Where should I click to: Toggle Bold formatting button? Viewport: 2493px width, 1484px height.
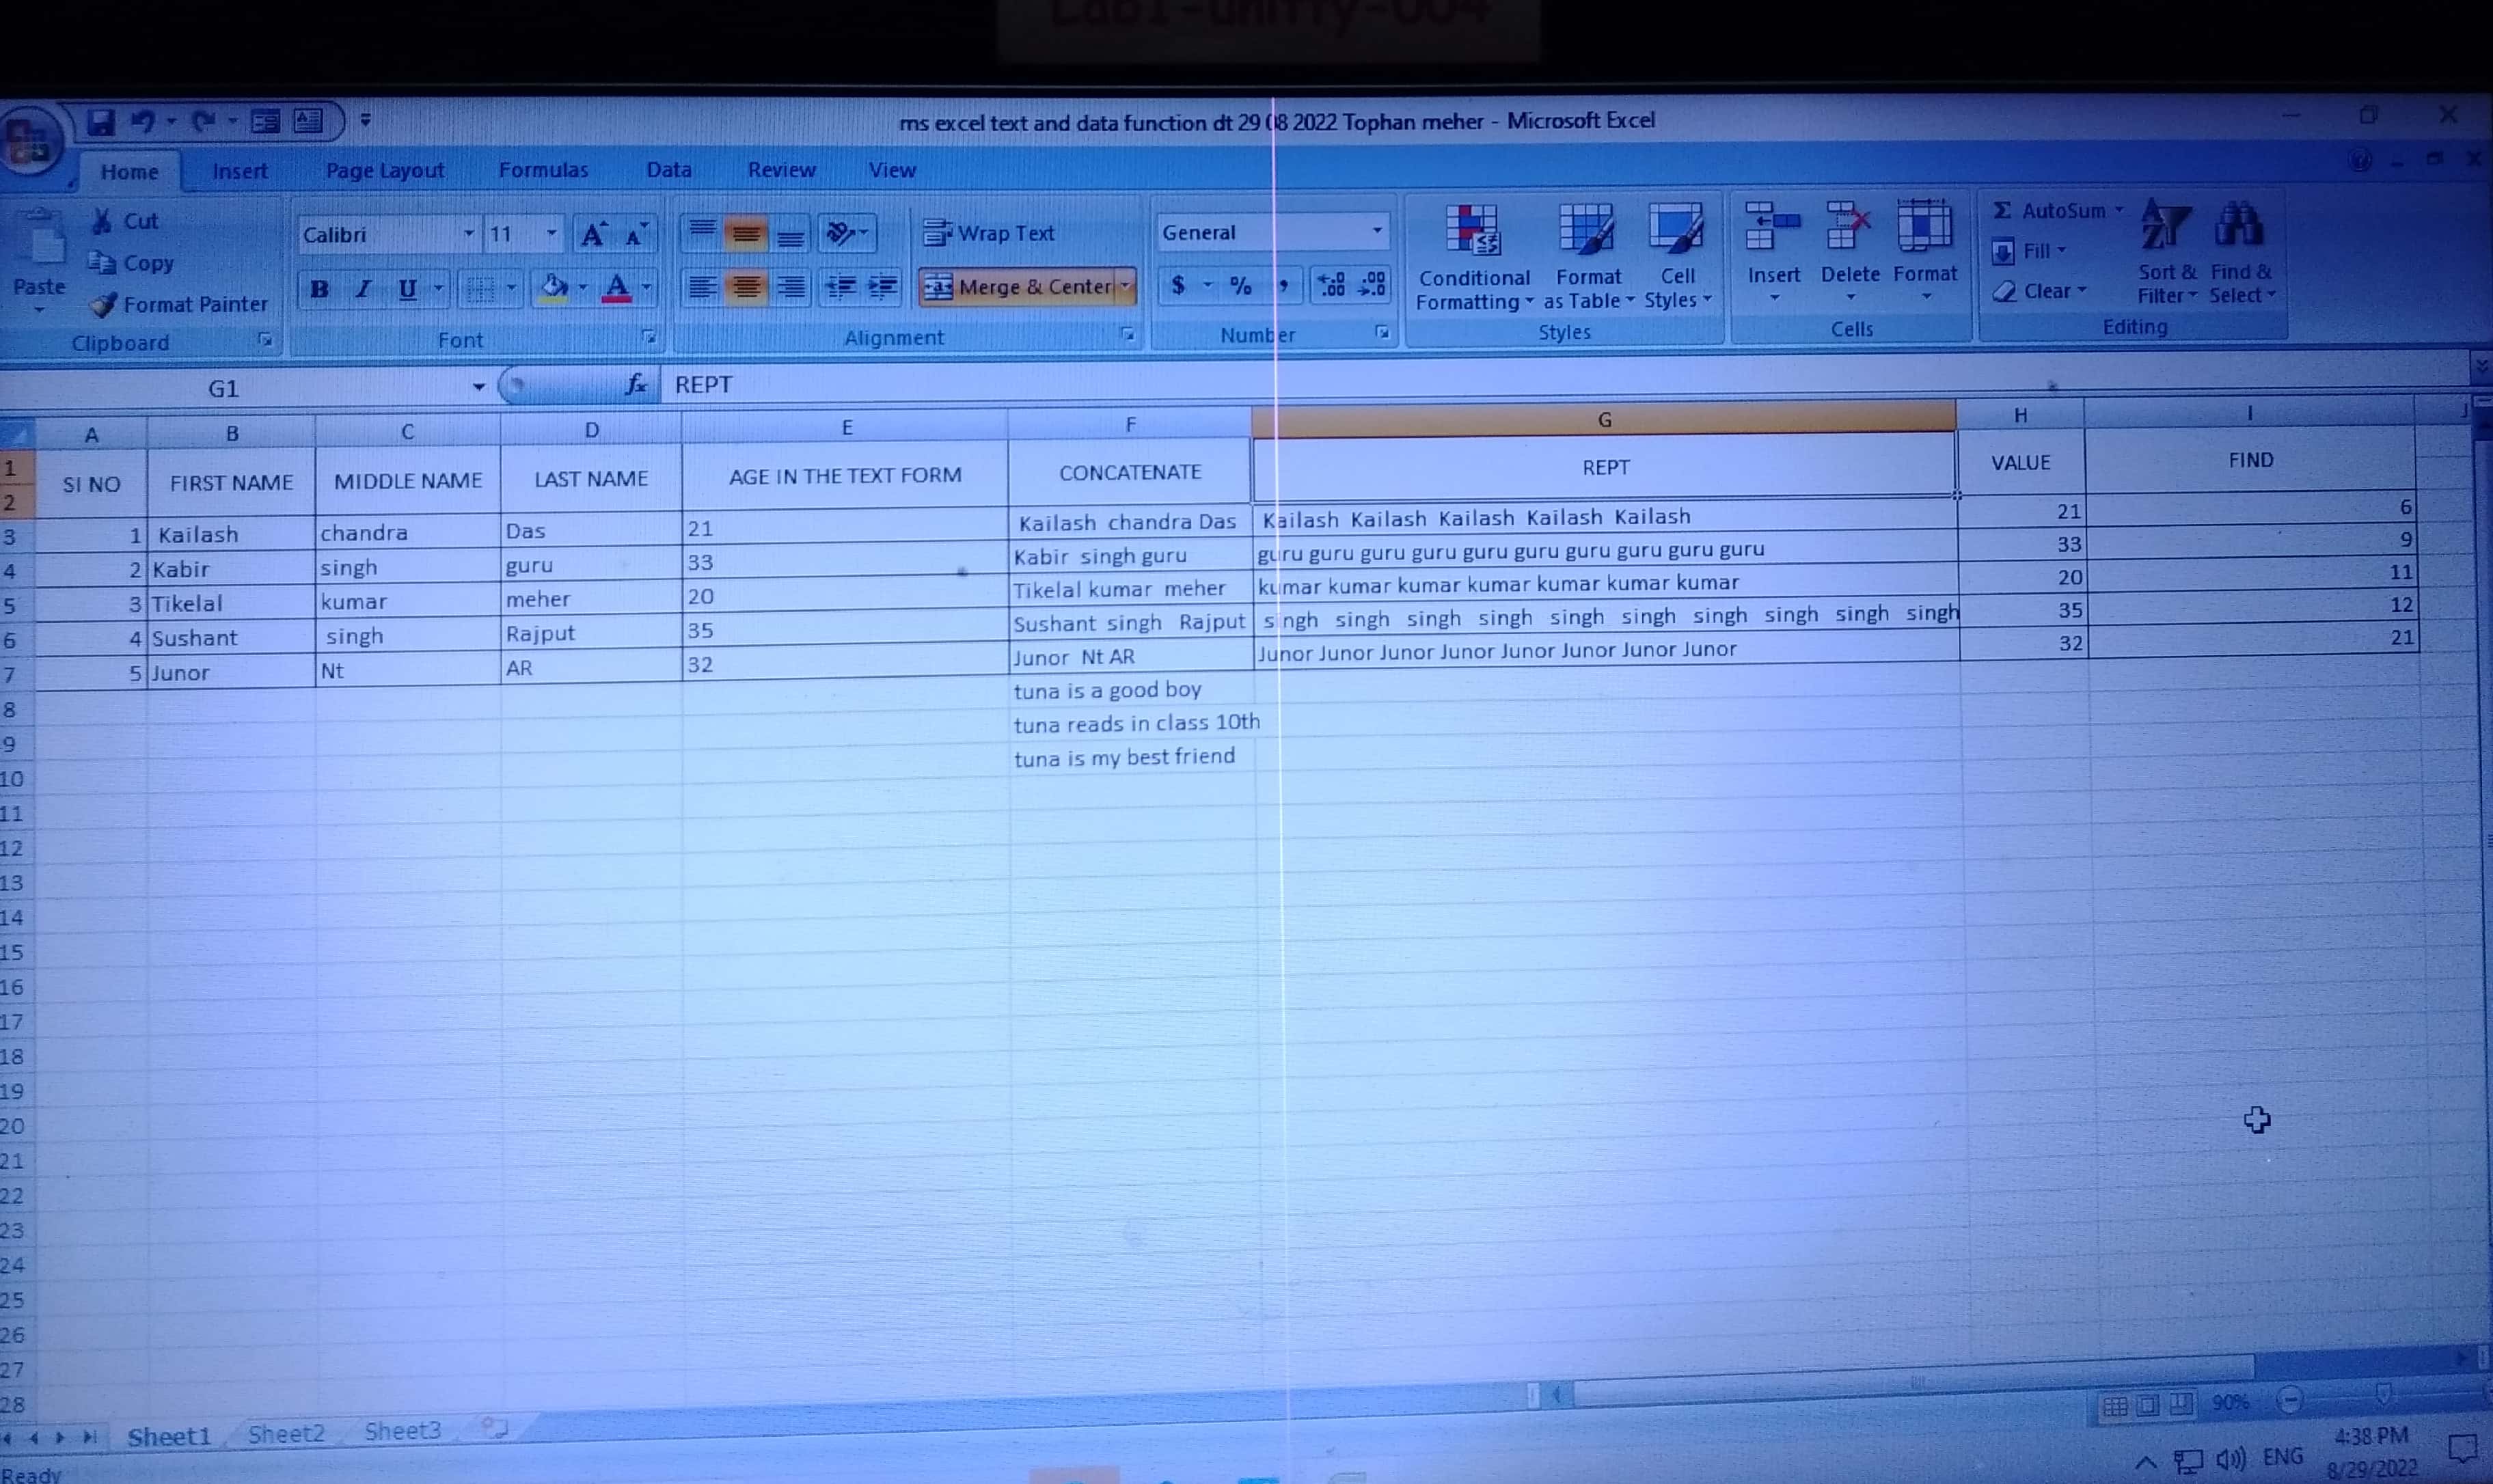click(x=319, y=290)
